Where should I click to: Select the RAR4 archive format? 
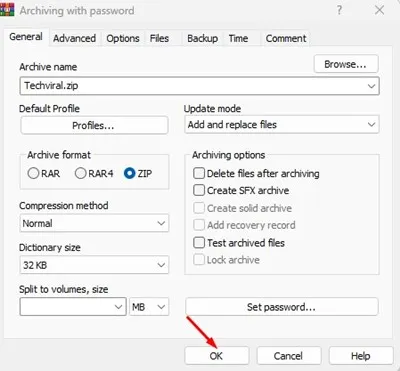(x=80, y=173)
